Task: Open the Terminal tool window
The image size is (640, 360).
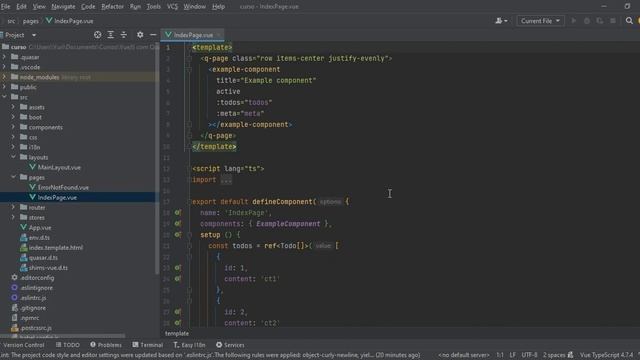Action: [147, 345]
